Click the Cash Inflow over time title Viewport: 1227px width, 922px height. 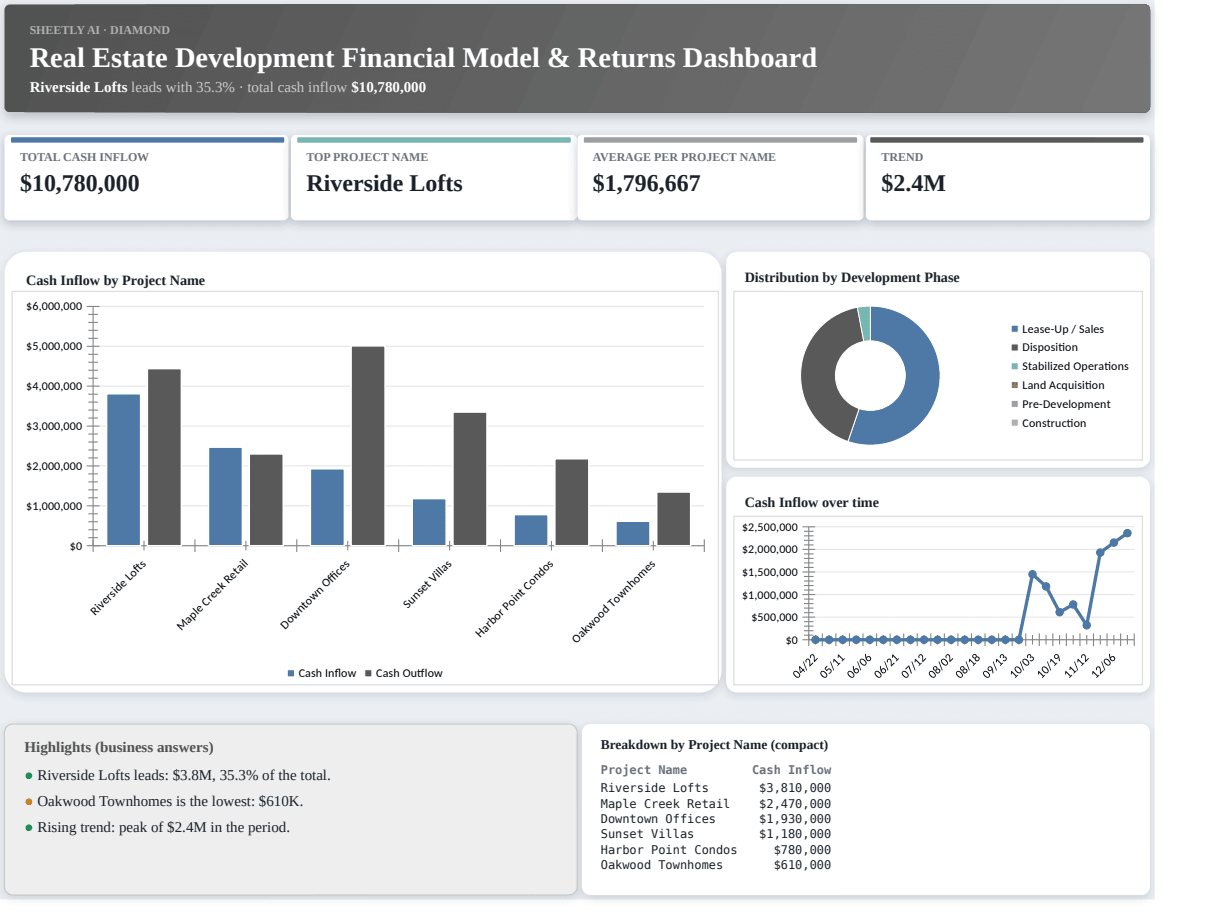click(x=812, y=503)
